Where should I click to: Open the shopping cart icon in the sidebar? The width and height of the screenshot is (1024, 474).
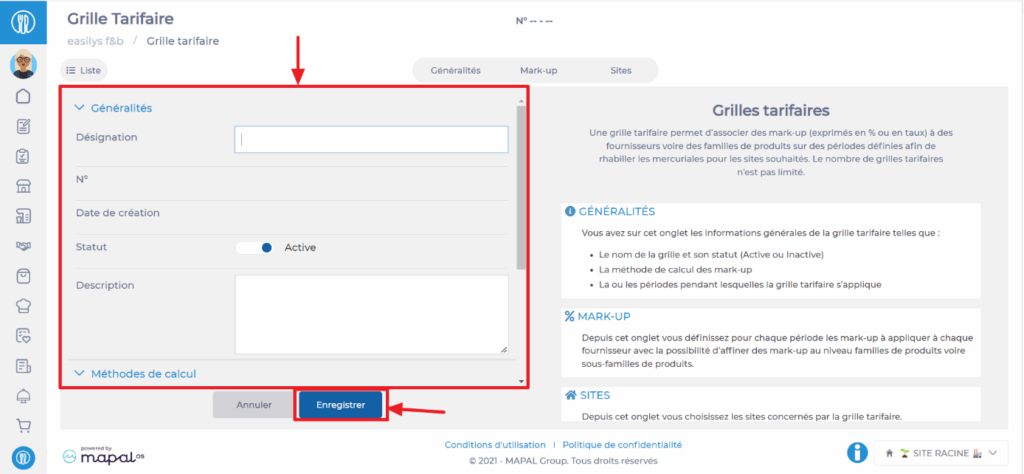[23, 426]
